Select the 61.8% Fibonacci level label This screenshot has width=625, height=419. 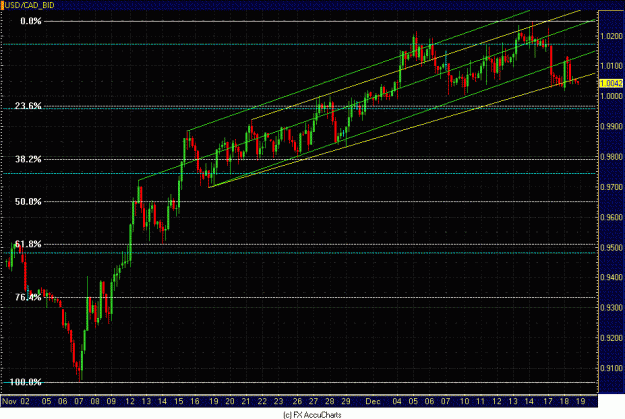28,244
